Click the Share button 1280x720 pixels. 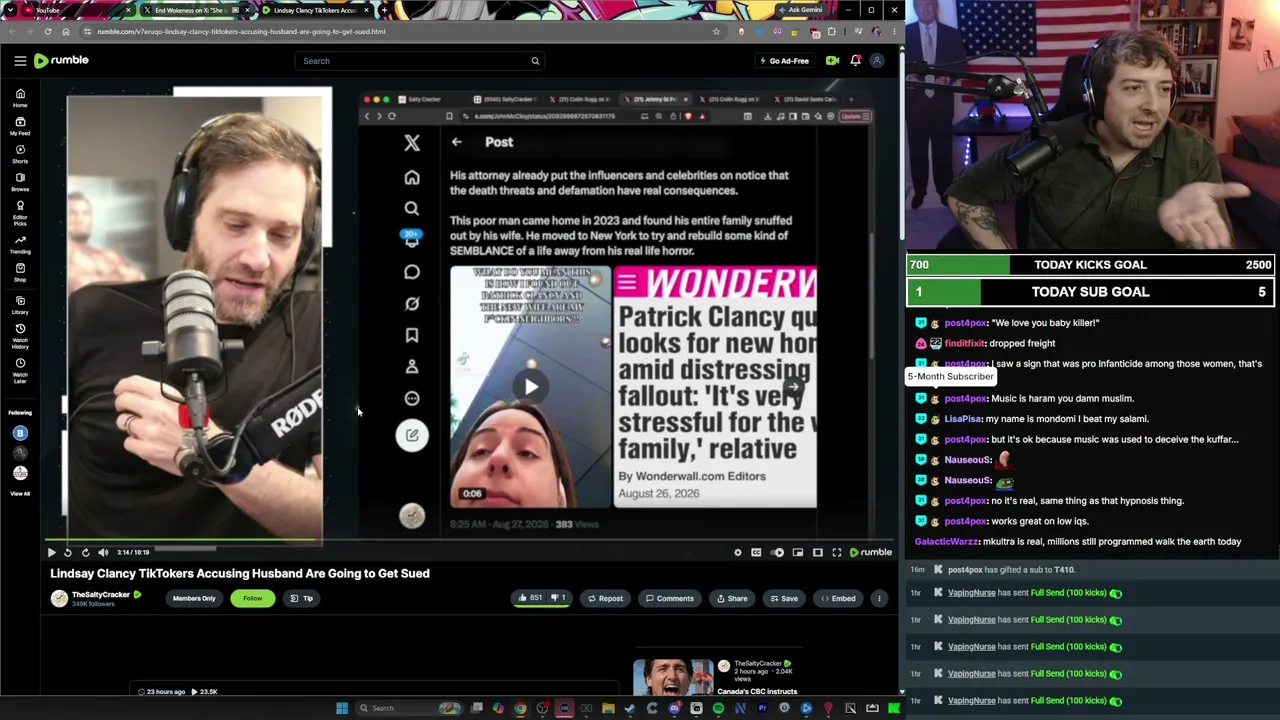pos(731,598)
